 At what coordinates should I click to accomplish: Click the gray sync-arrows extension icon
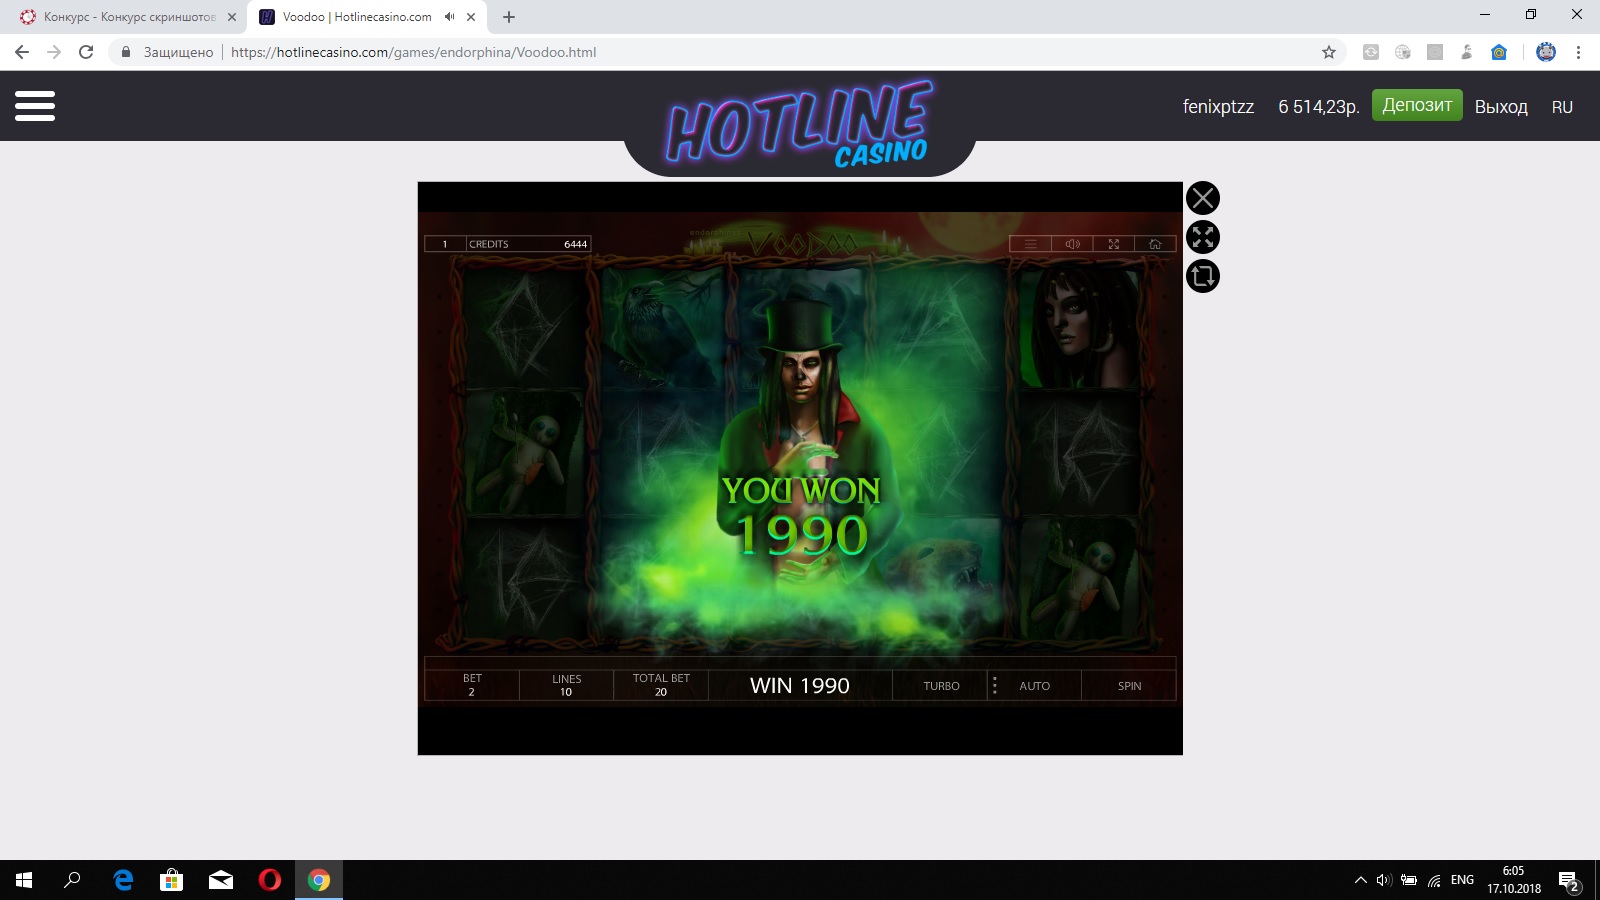[1371, 52]
